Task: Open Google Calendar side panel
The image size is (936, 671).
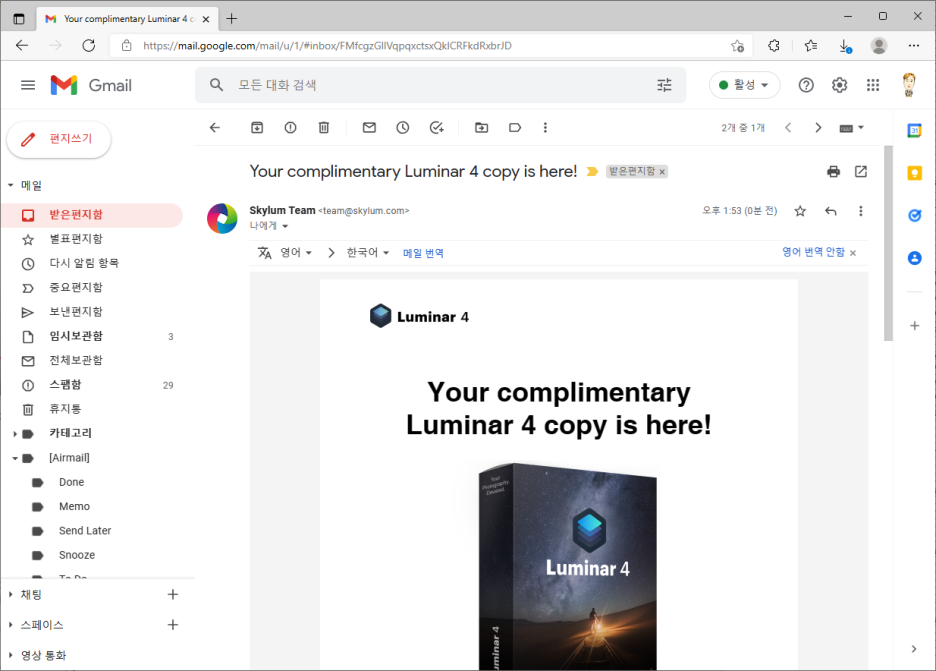Action: click(914, 130)
